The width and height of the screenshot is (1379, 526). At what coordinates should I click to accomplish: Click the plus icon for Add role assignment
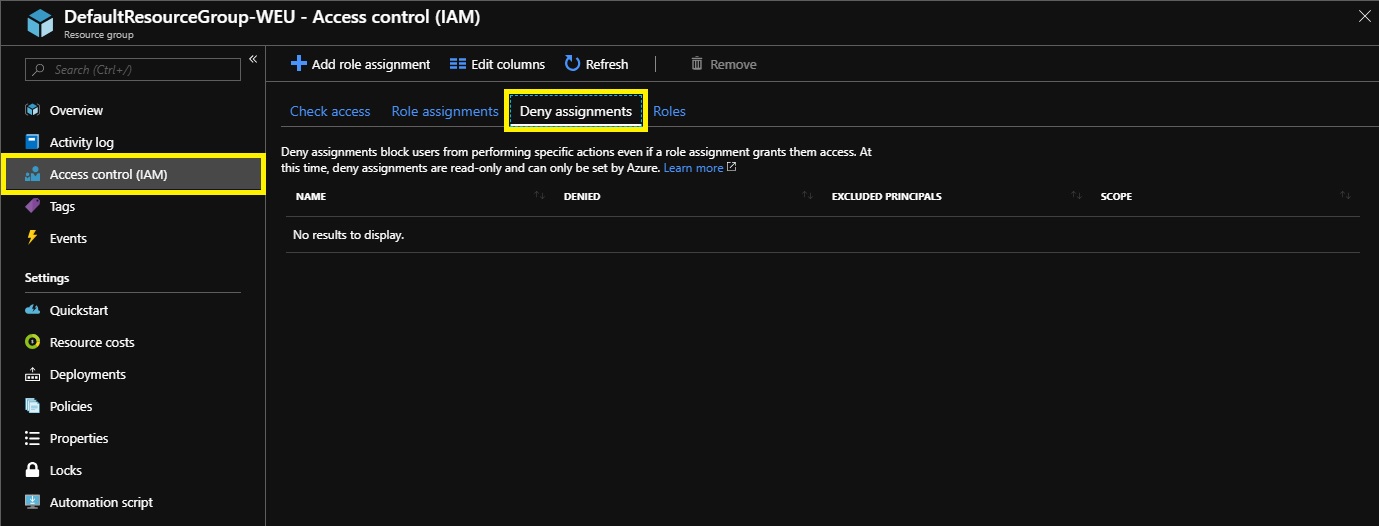click(x=298, y=64)
